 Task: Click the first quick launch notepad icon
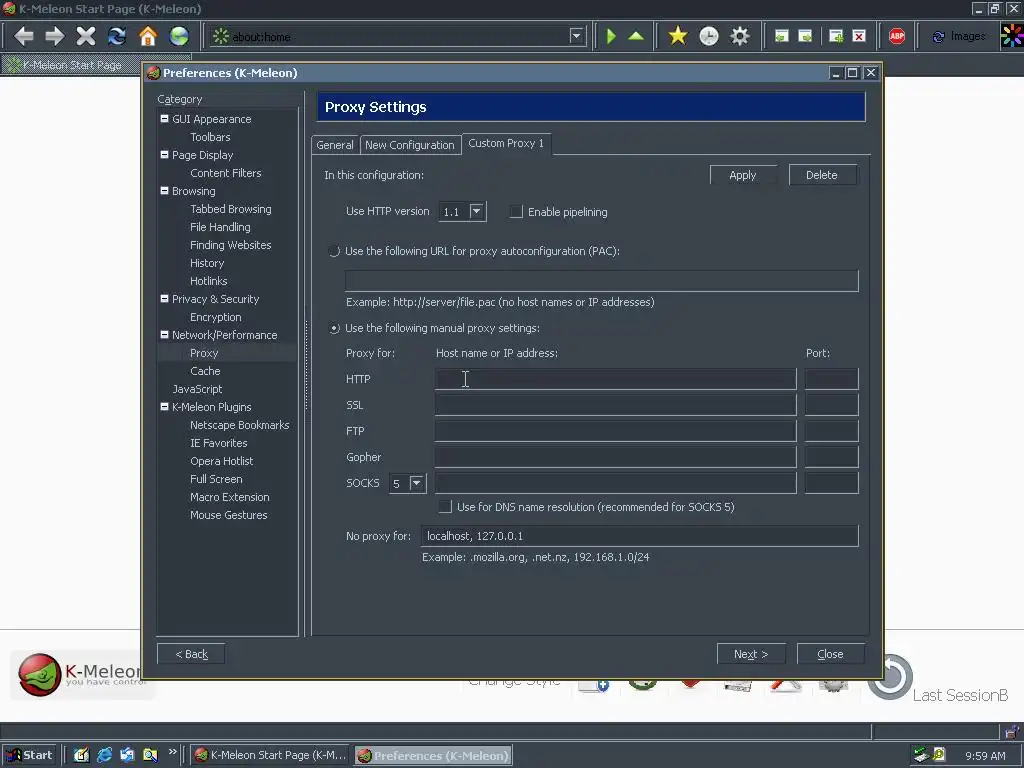pos(81,755)
